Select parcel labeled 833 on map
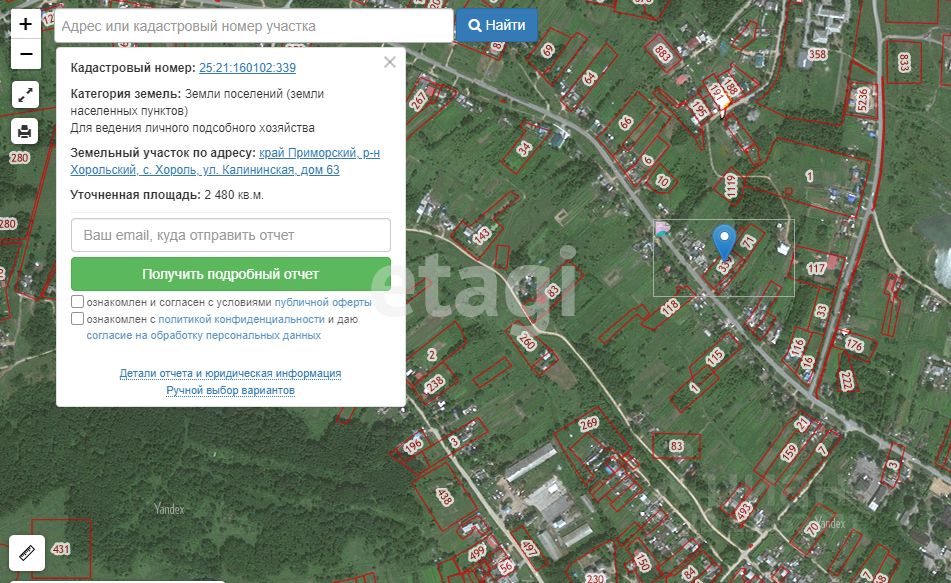 point(904,62)
